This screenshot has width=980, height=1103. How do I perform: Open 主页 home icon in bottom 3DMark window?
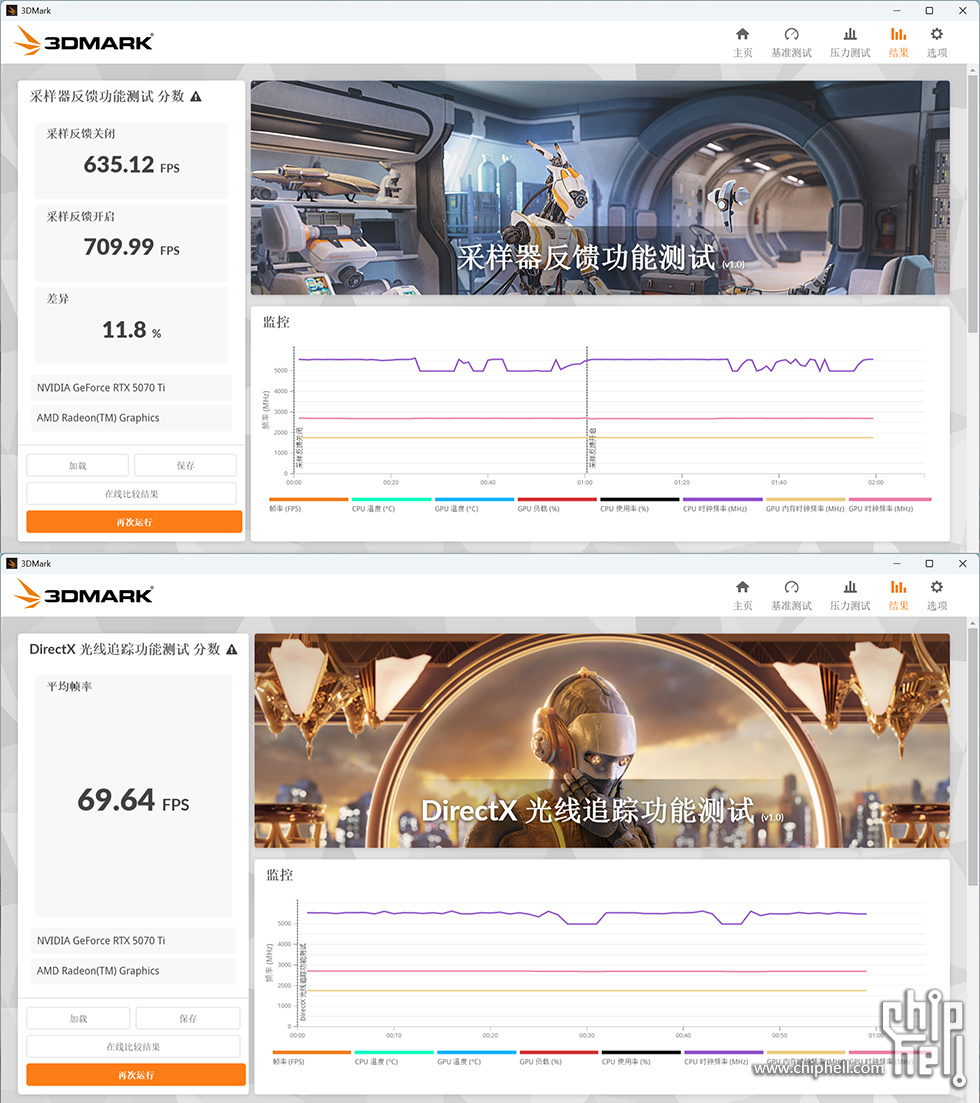(742, 595)
